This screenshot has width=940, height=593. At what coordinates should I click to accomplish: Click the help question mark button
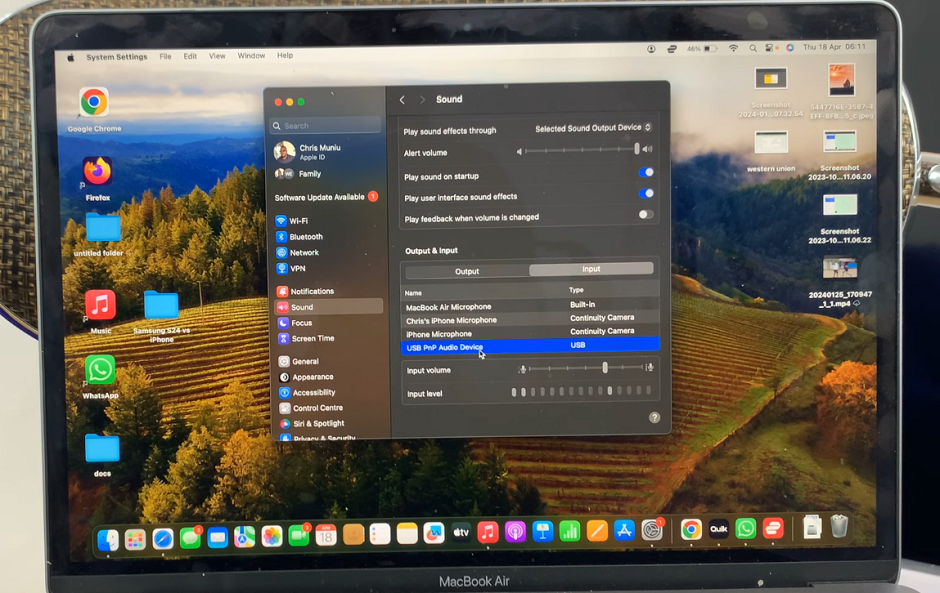click(654, 417)
